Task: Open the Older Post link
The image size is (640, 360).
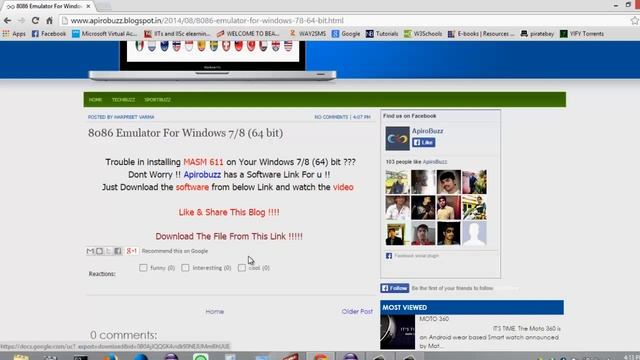Action: click(x=357, y=311)
